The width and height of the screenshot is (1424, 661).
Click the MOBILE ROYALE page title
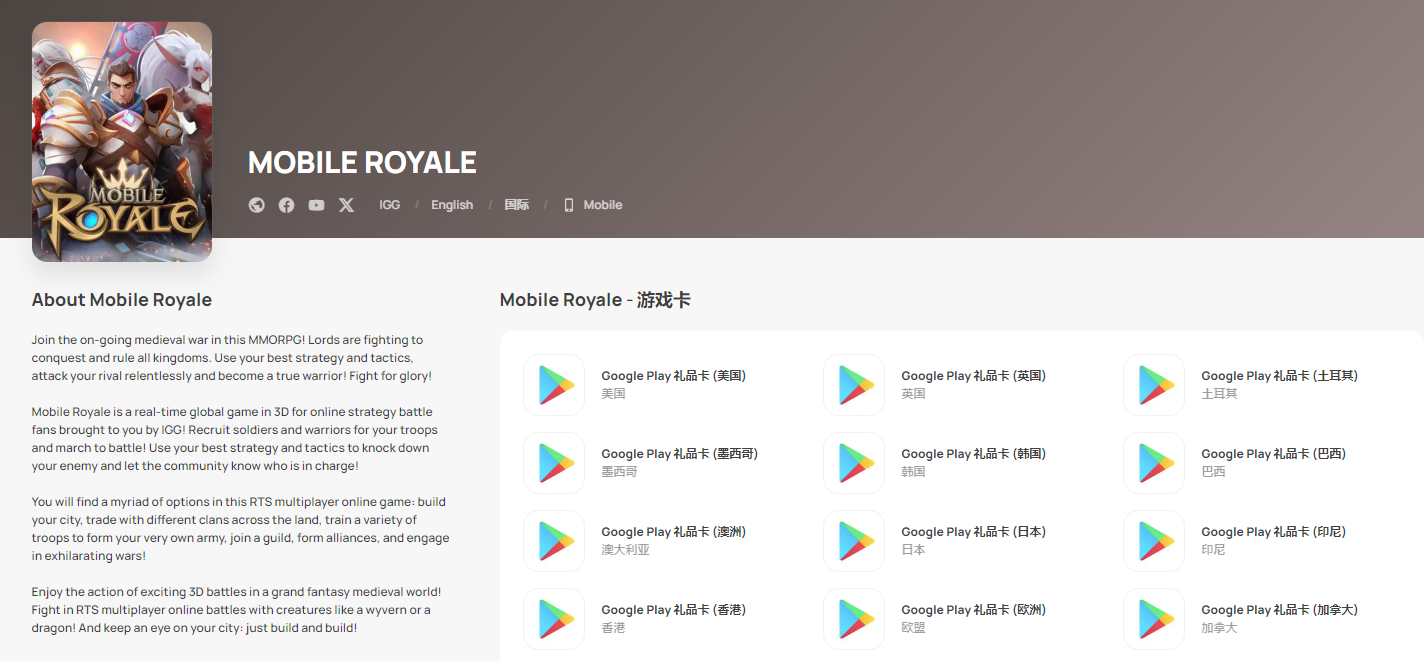362,162
